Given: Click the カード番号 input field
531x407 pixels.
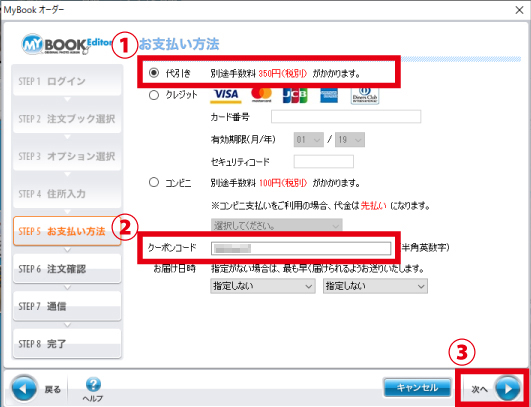Looking at the screenshot, I should [x=346, y=116].
